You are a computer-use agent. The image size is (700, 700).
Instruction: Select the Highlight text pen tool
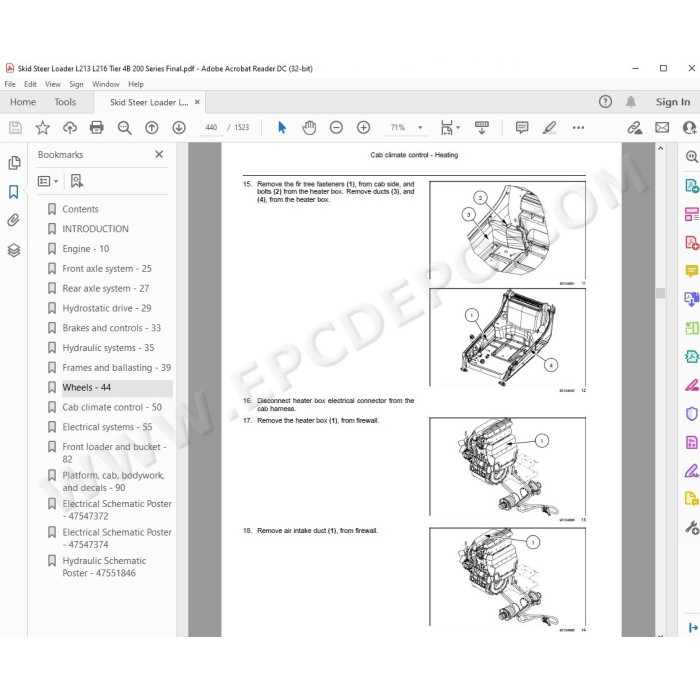tap(550, 128)
